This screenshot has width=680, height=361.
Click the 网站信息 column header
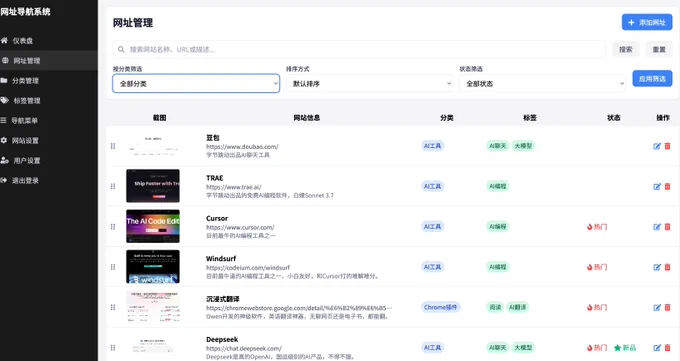307,118
